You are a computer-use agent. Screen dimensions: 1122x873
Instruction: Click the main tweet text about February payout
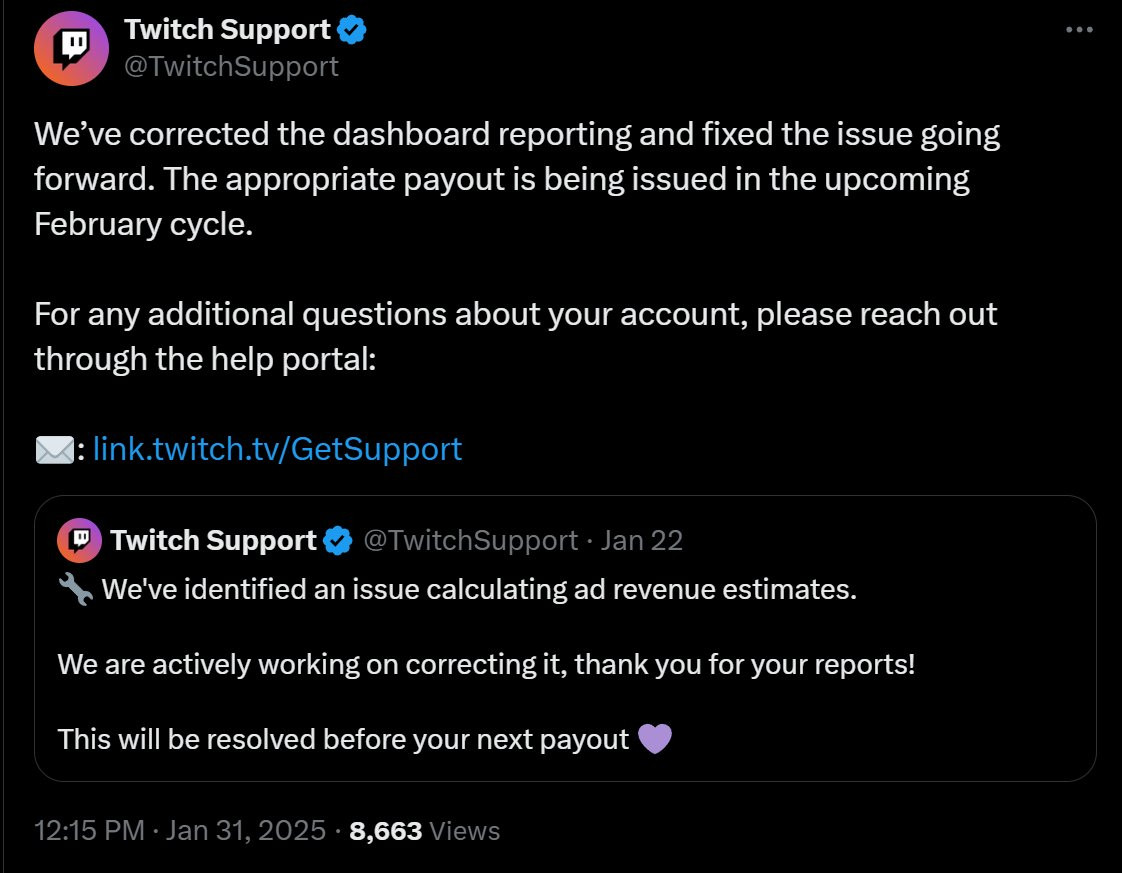coord(517,179)
